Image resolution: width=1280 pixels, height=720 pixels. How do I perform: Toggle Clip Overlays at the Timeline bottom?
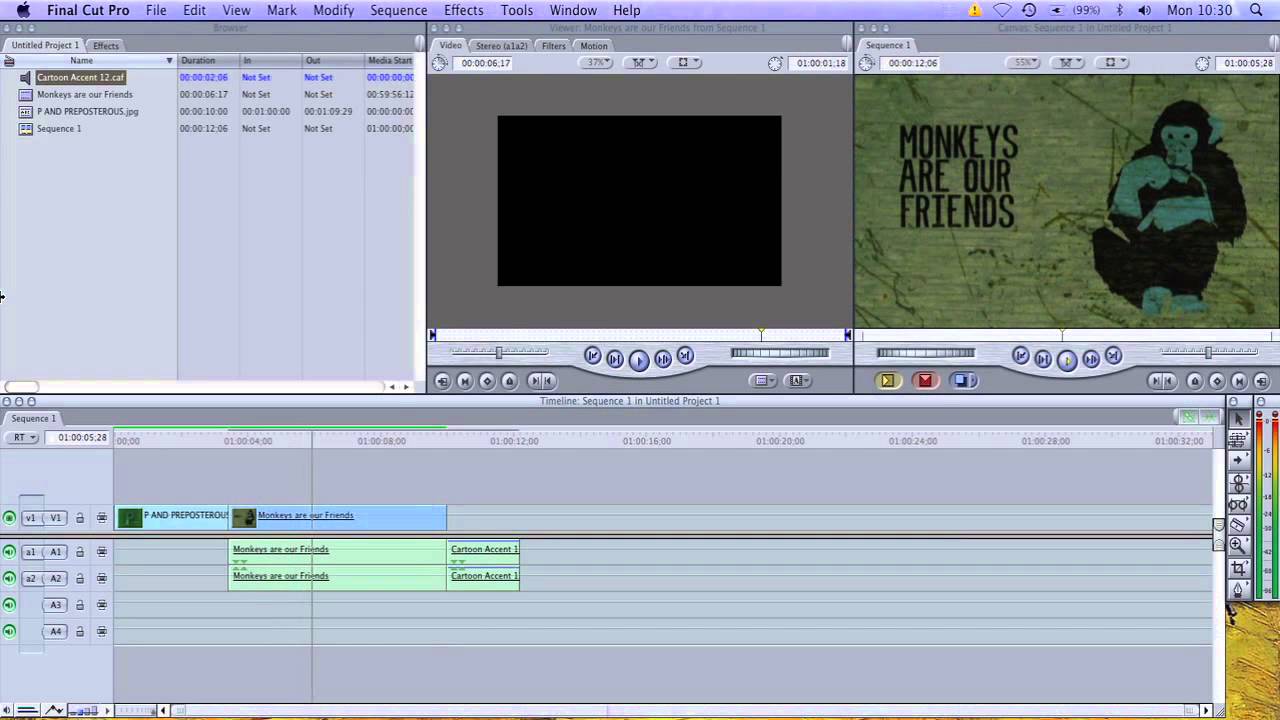[x=55, y=711]
